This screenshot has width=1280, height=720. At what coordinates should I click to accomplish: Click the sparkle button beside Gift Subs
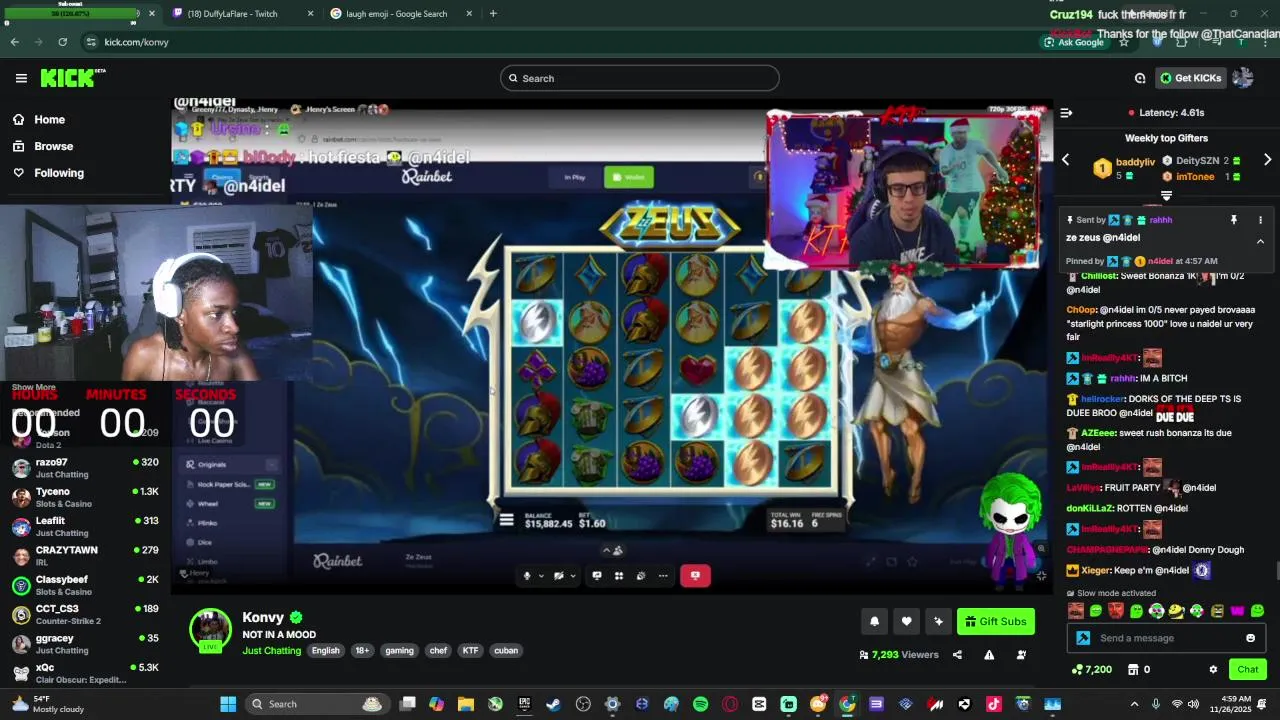coord(938,621)
